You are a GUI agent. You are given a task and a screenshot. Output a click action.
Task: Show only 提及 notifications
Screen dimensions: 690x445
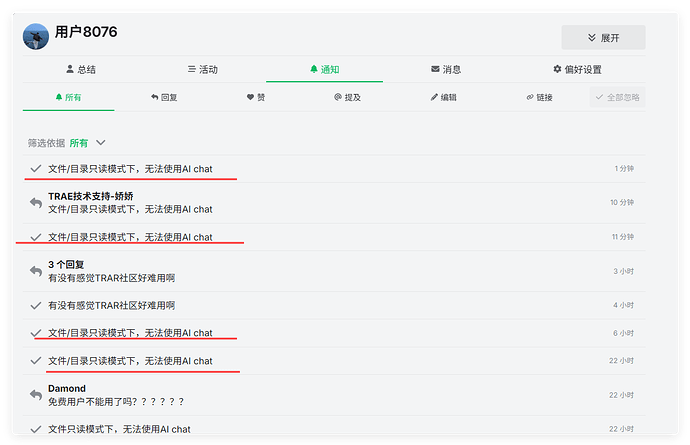pyautogui.click(x=347, y=97)
